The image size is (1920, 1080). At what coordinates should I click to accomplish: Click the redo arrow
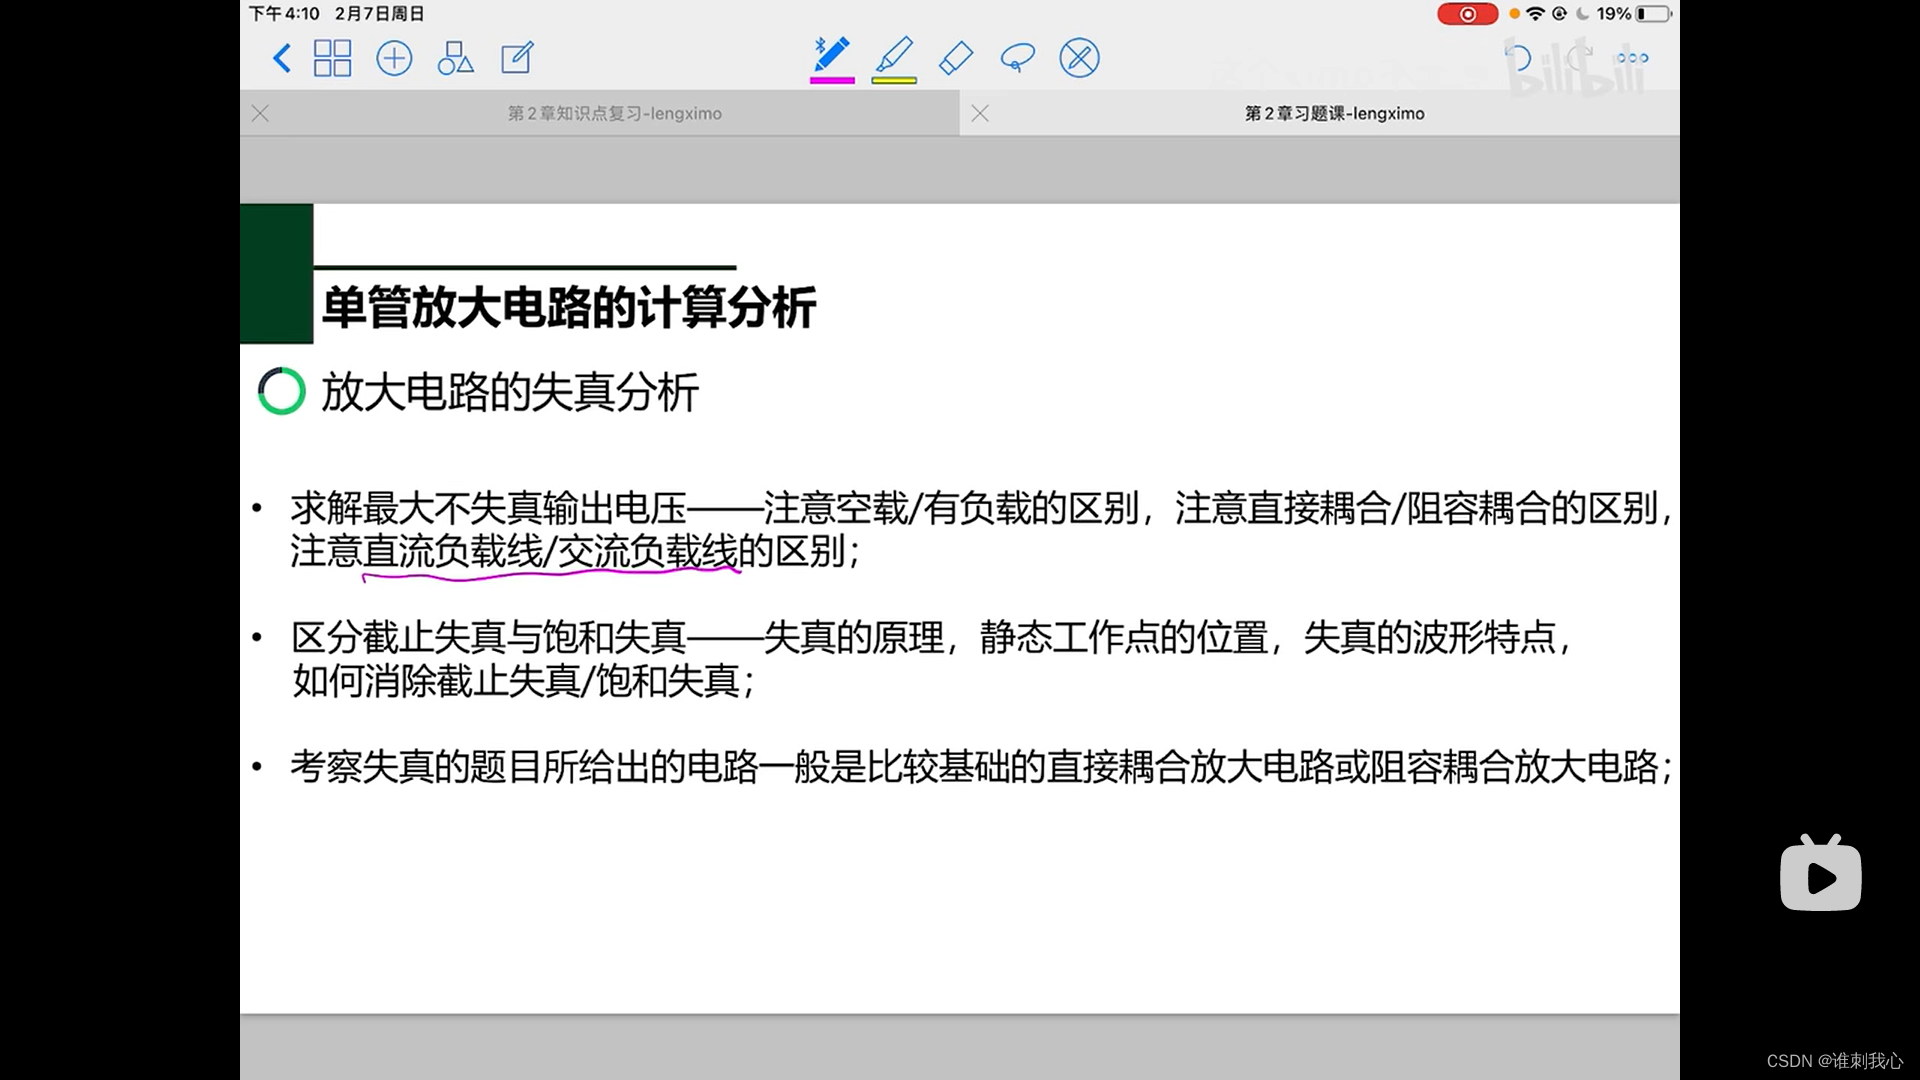click(1579, 58)
